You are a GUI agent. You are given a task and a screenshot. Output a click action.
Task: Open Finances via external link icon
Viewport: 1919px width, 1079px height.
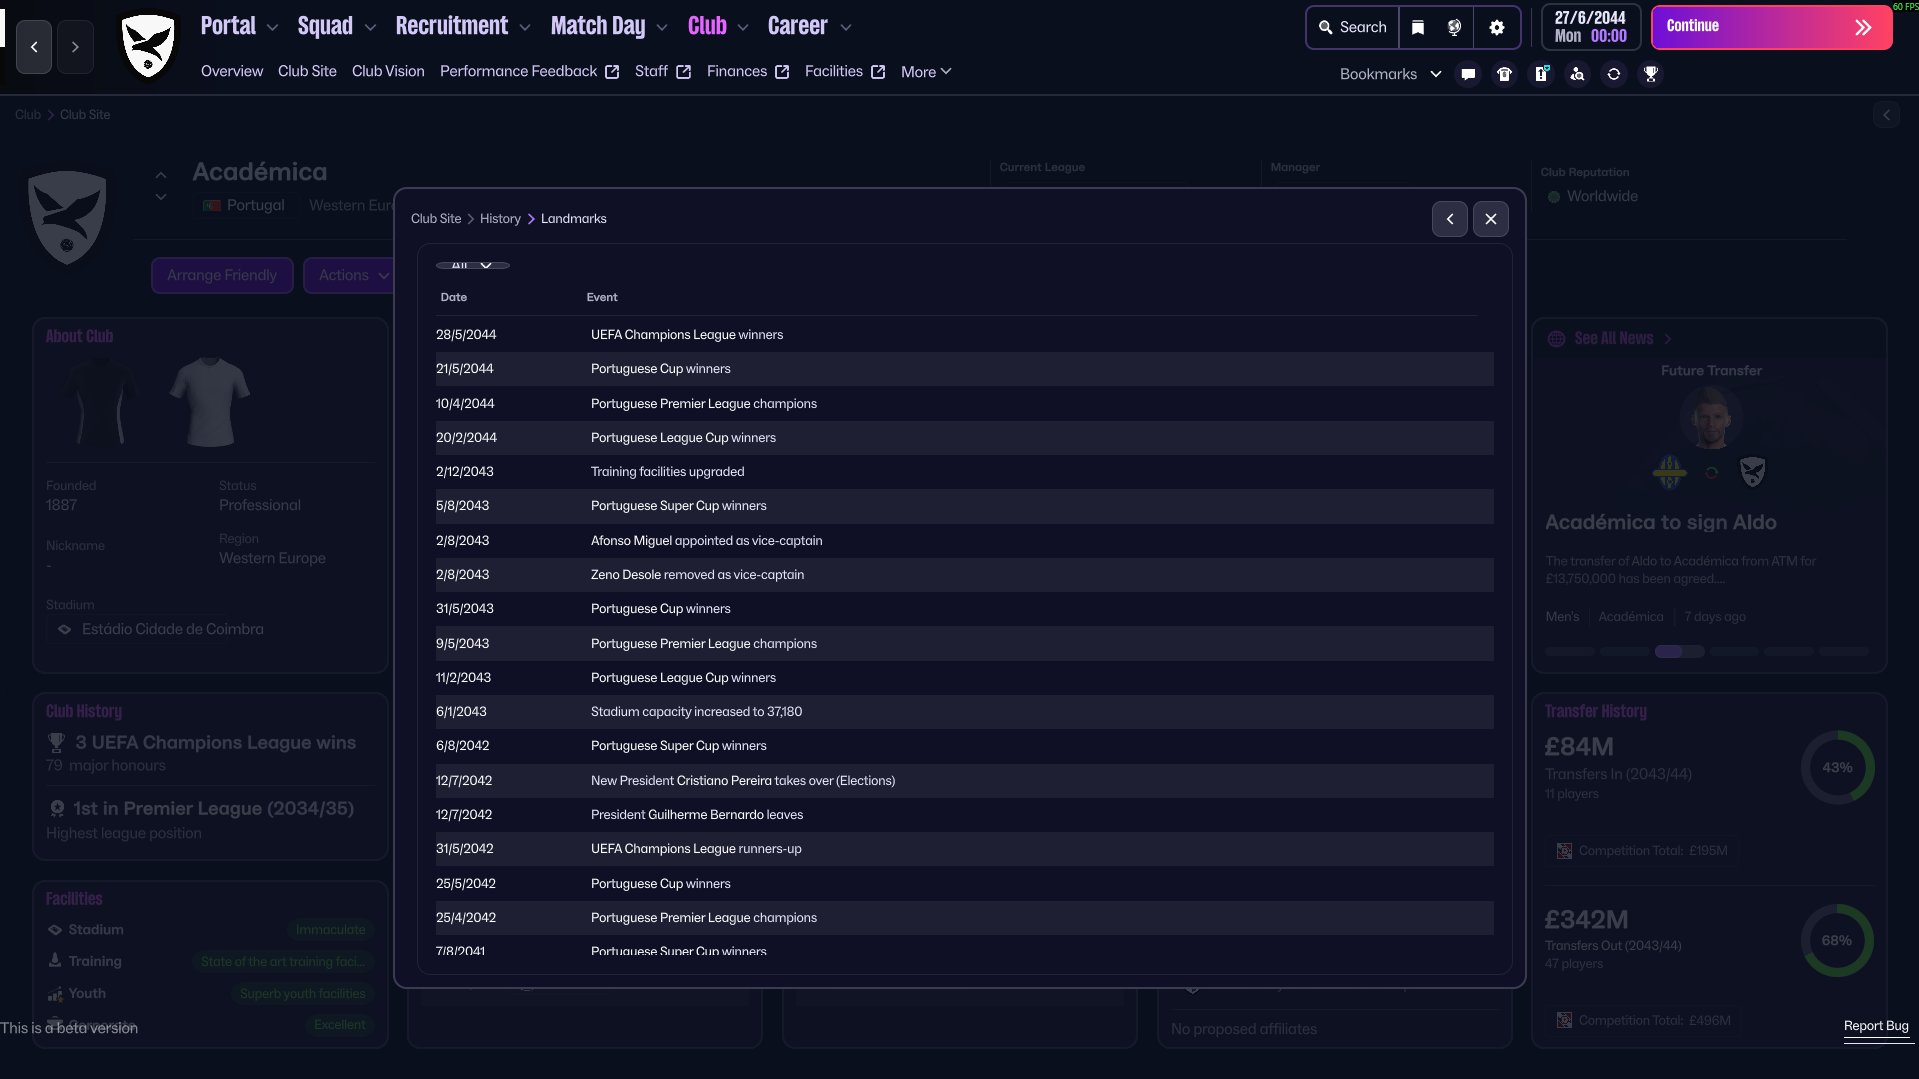[x=782, y=72]
